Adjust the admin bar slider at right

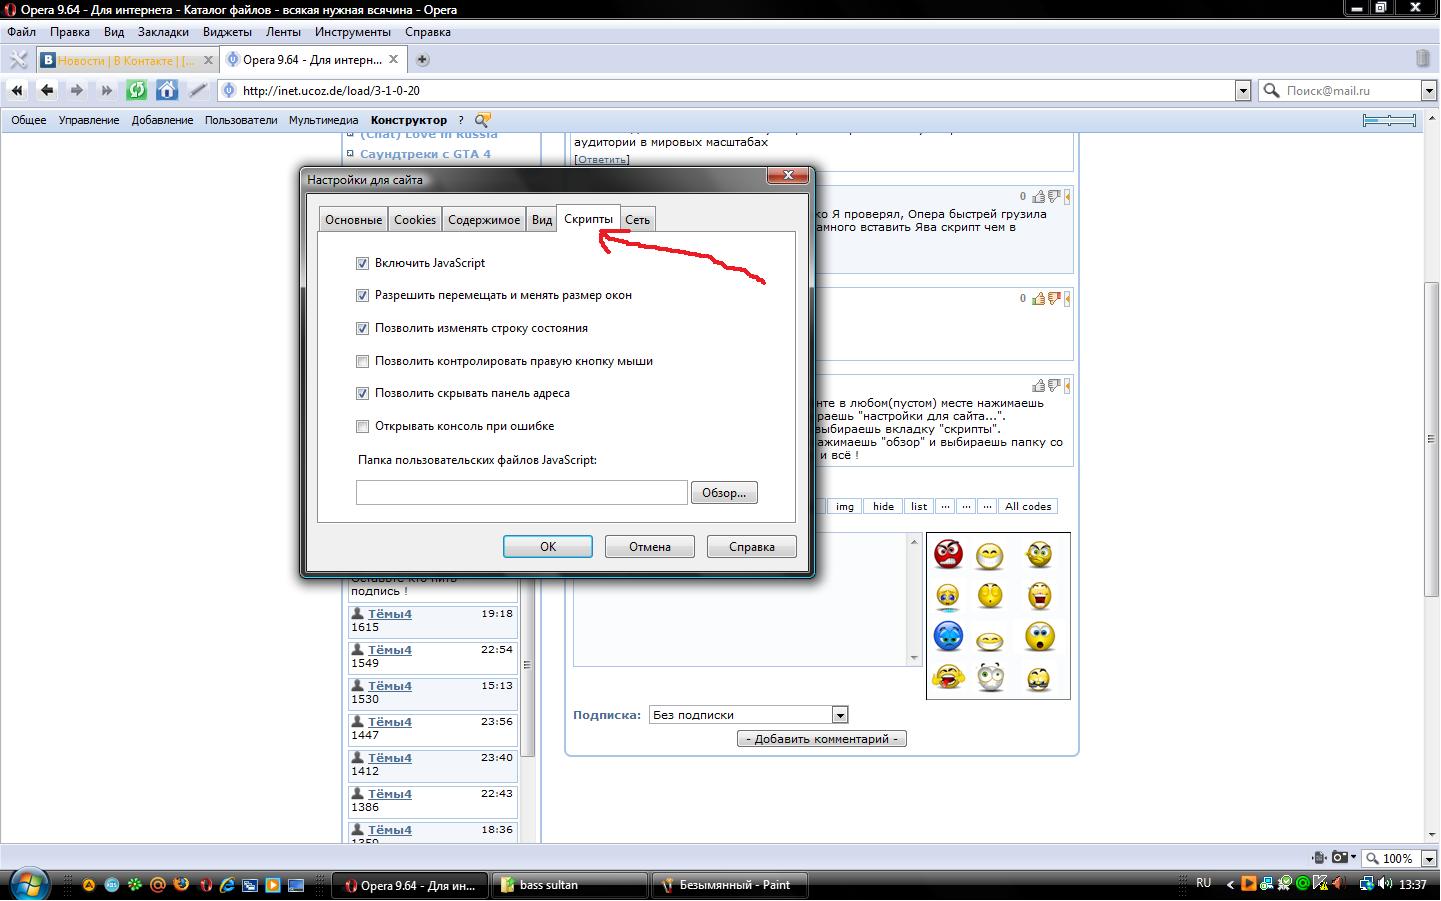point(1389,120)
